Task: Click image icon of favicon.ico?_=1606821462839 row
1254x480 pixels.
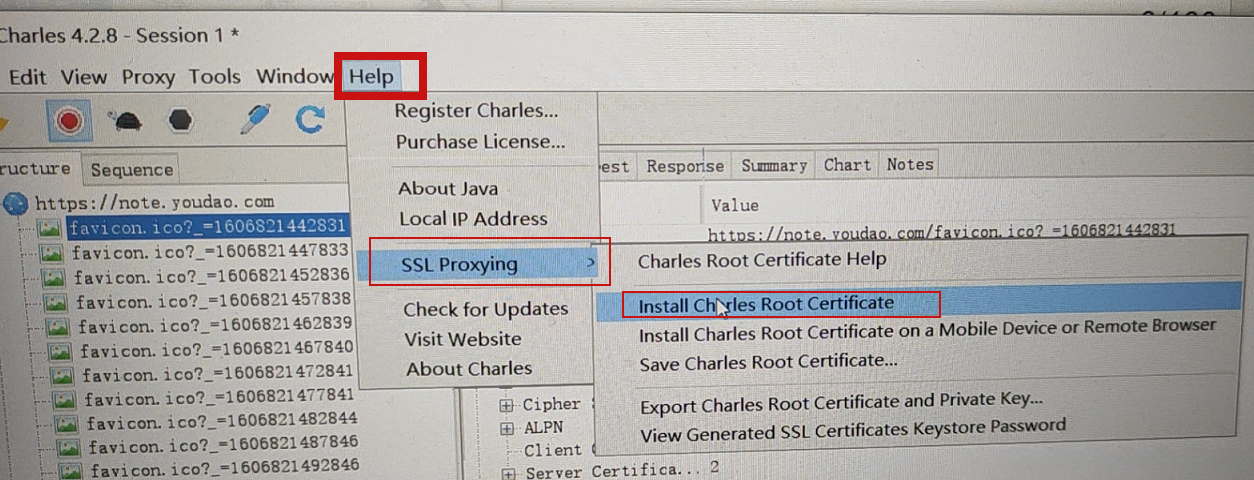Action: 59,326
